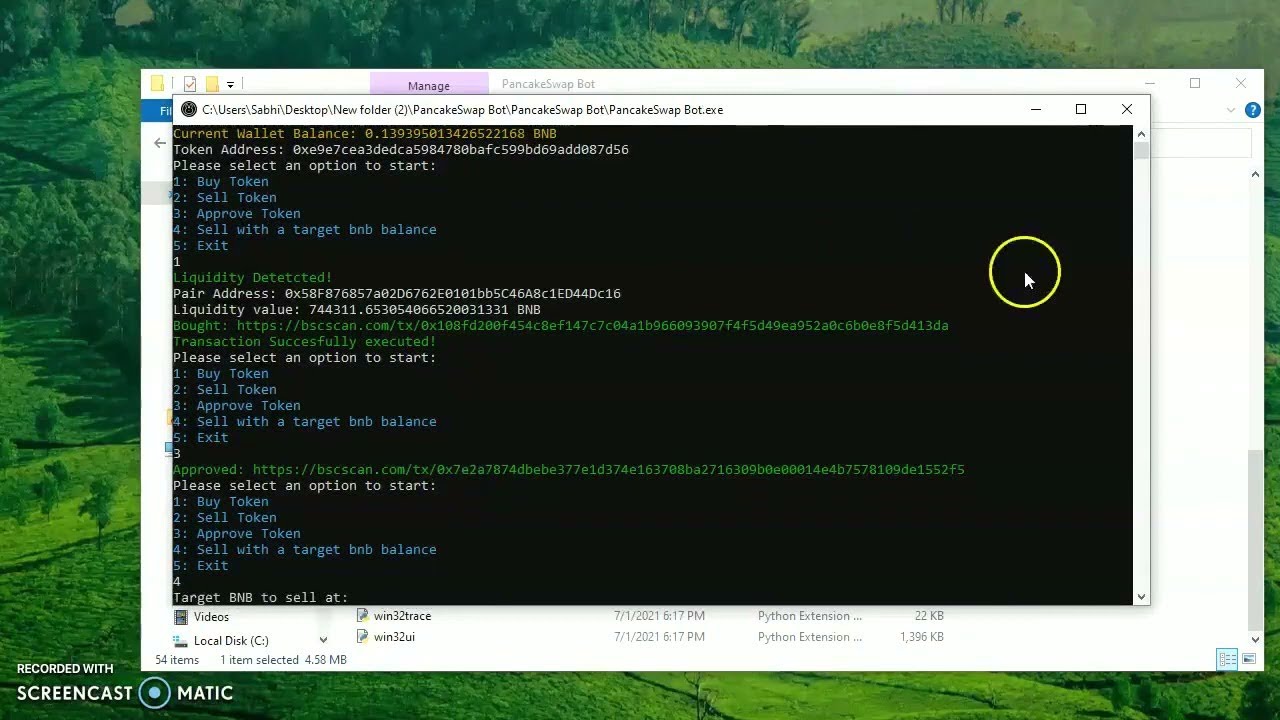Open the Customize Quick Access Toolbar dropdown
This screenshot has height=720, width=1280.
tap(230, 85)
